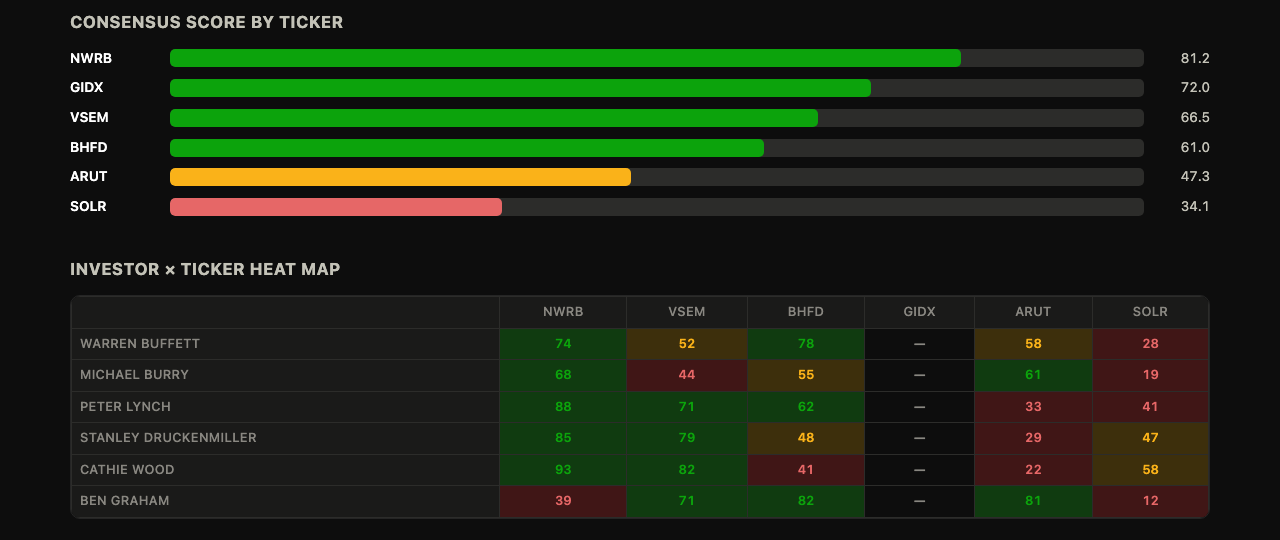This screenshot has height=540, width=1280.
Task: Click Michael Burry's BHFD cell 55
Action: point(806,375)
